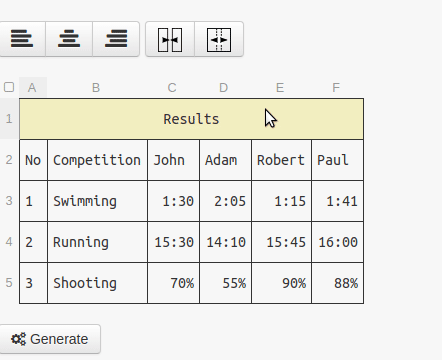This screenshot has height=360, width=442.
Task: Select column B header
Action: [96, 88]
